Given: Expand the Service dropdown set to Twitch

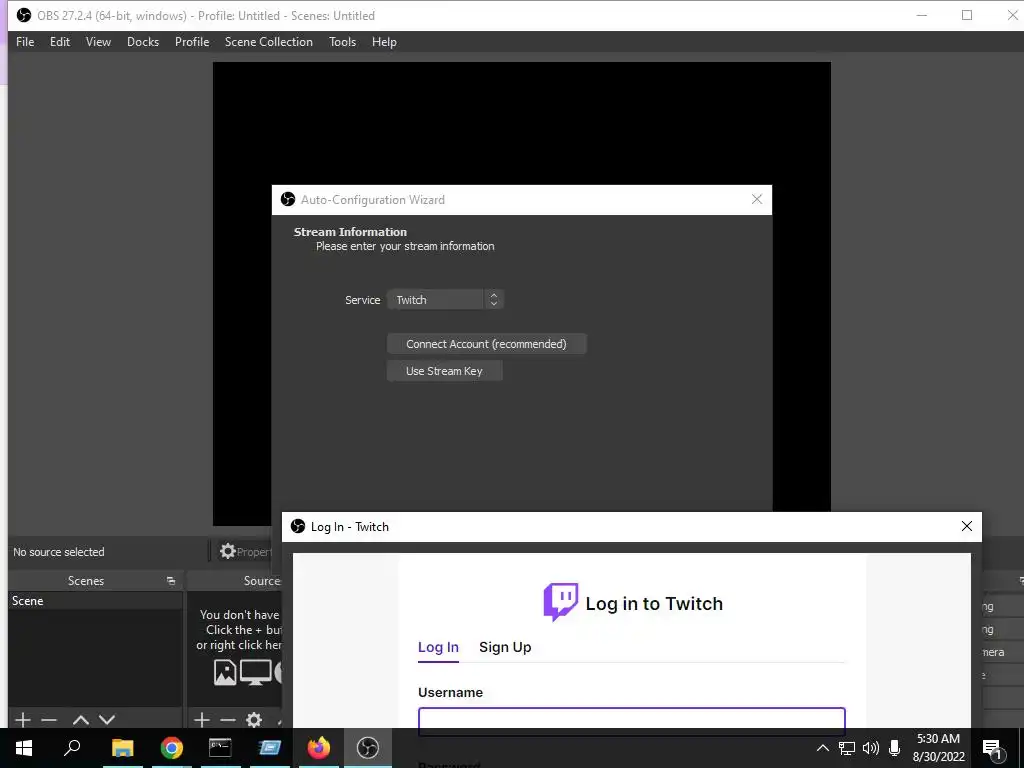Looking at the screenshot, I should click(445, 300).
